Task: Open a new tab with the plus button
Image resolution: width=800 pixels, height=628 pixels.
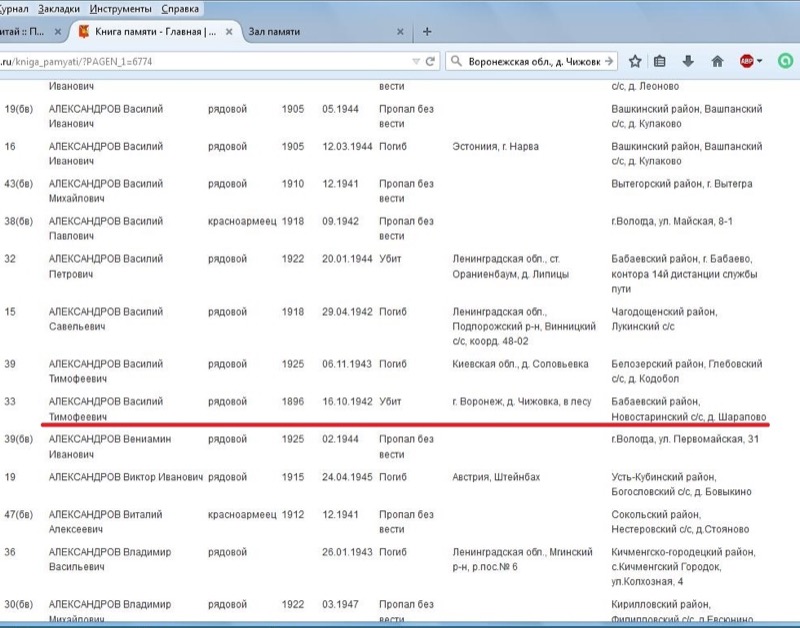Action: pyautogui.click(x=427, y=31)
